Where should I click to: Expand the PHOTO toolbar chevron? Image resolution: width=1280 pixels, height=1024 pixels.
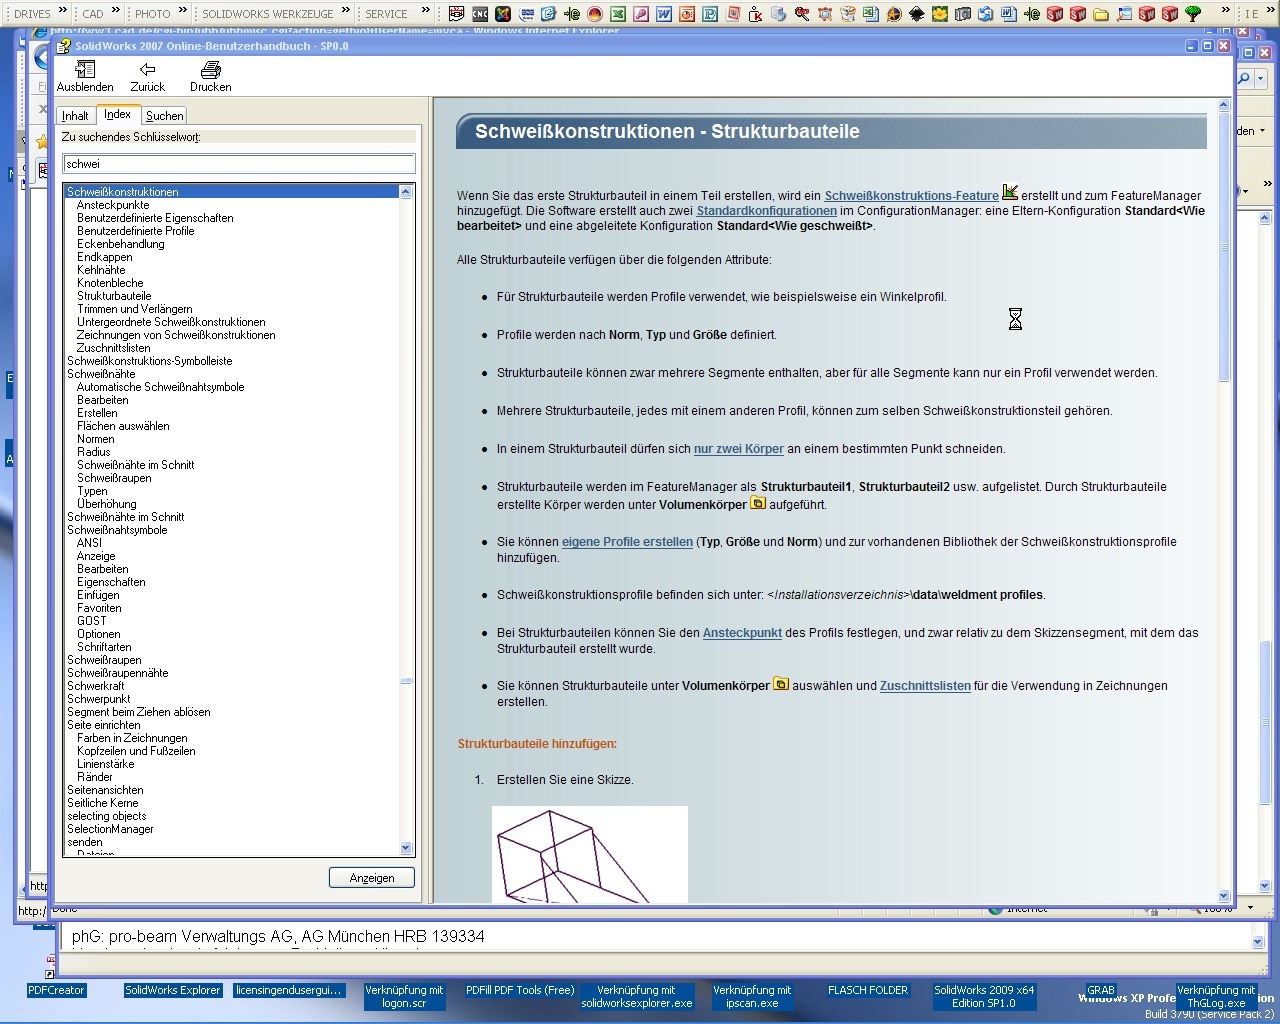tap(183, 12)
